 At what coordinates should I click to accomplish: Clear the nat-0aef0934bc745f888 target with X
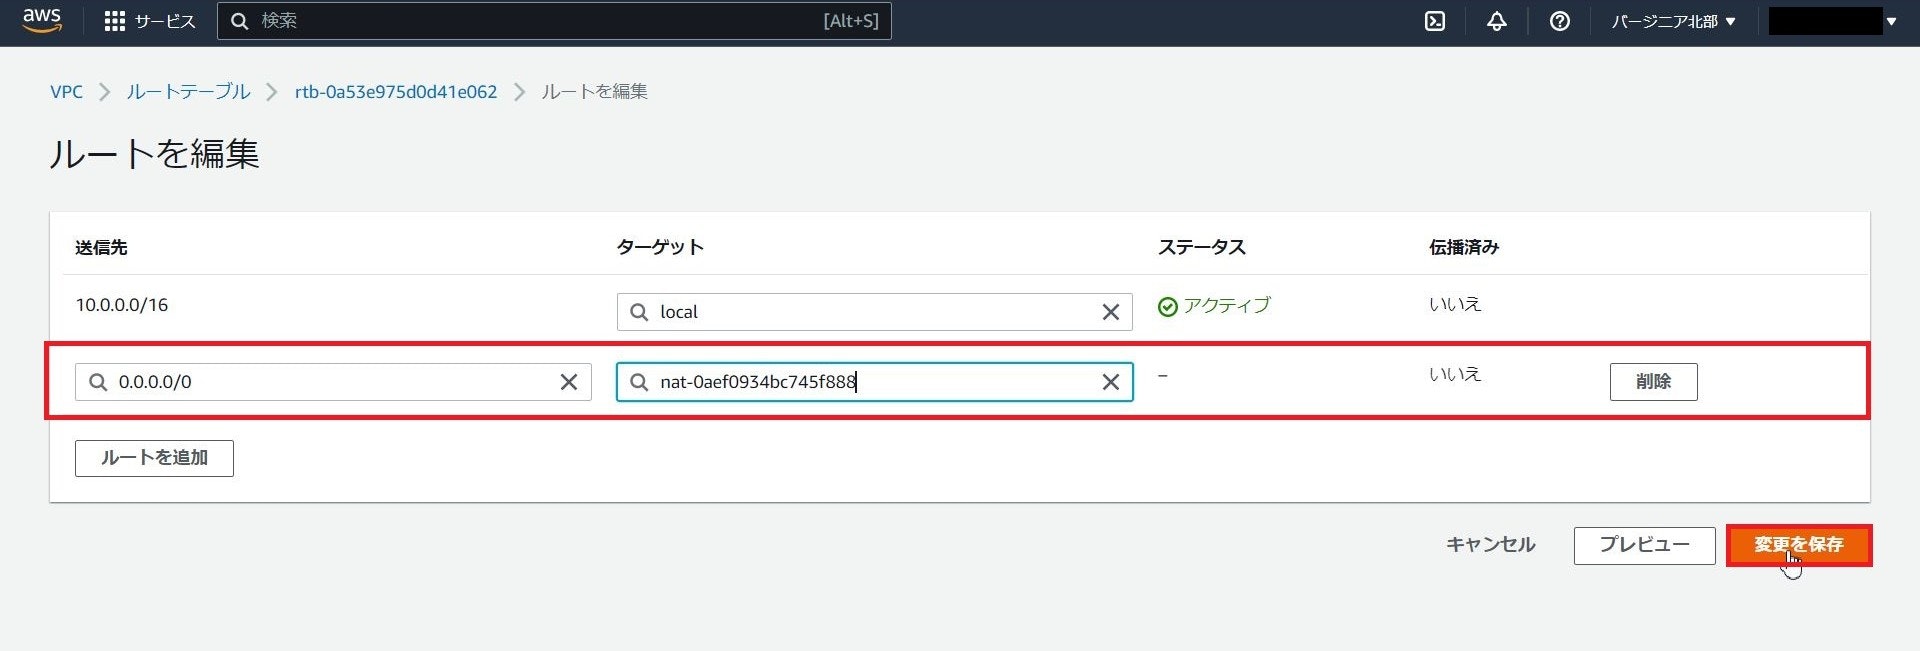[x=1110, y=382]
